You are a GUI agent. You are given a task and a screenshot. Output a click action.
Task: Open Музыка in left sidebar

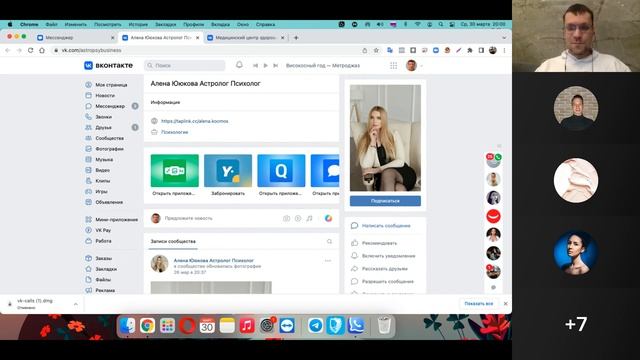(x=99, y=160)
